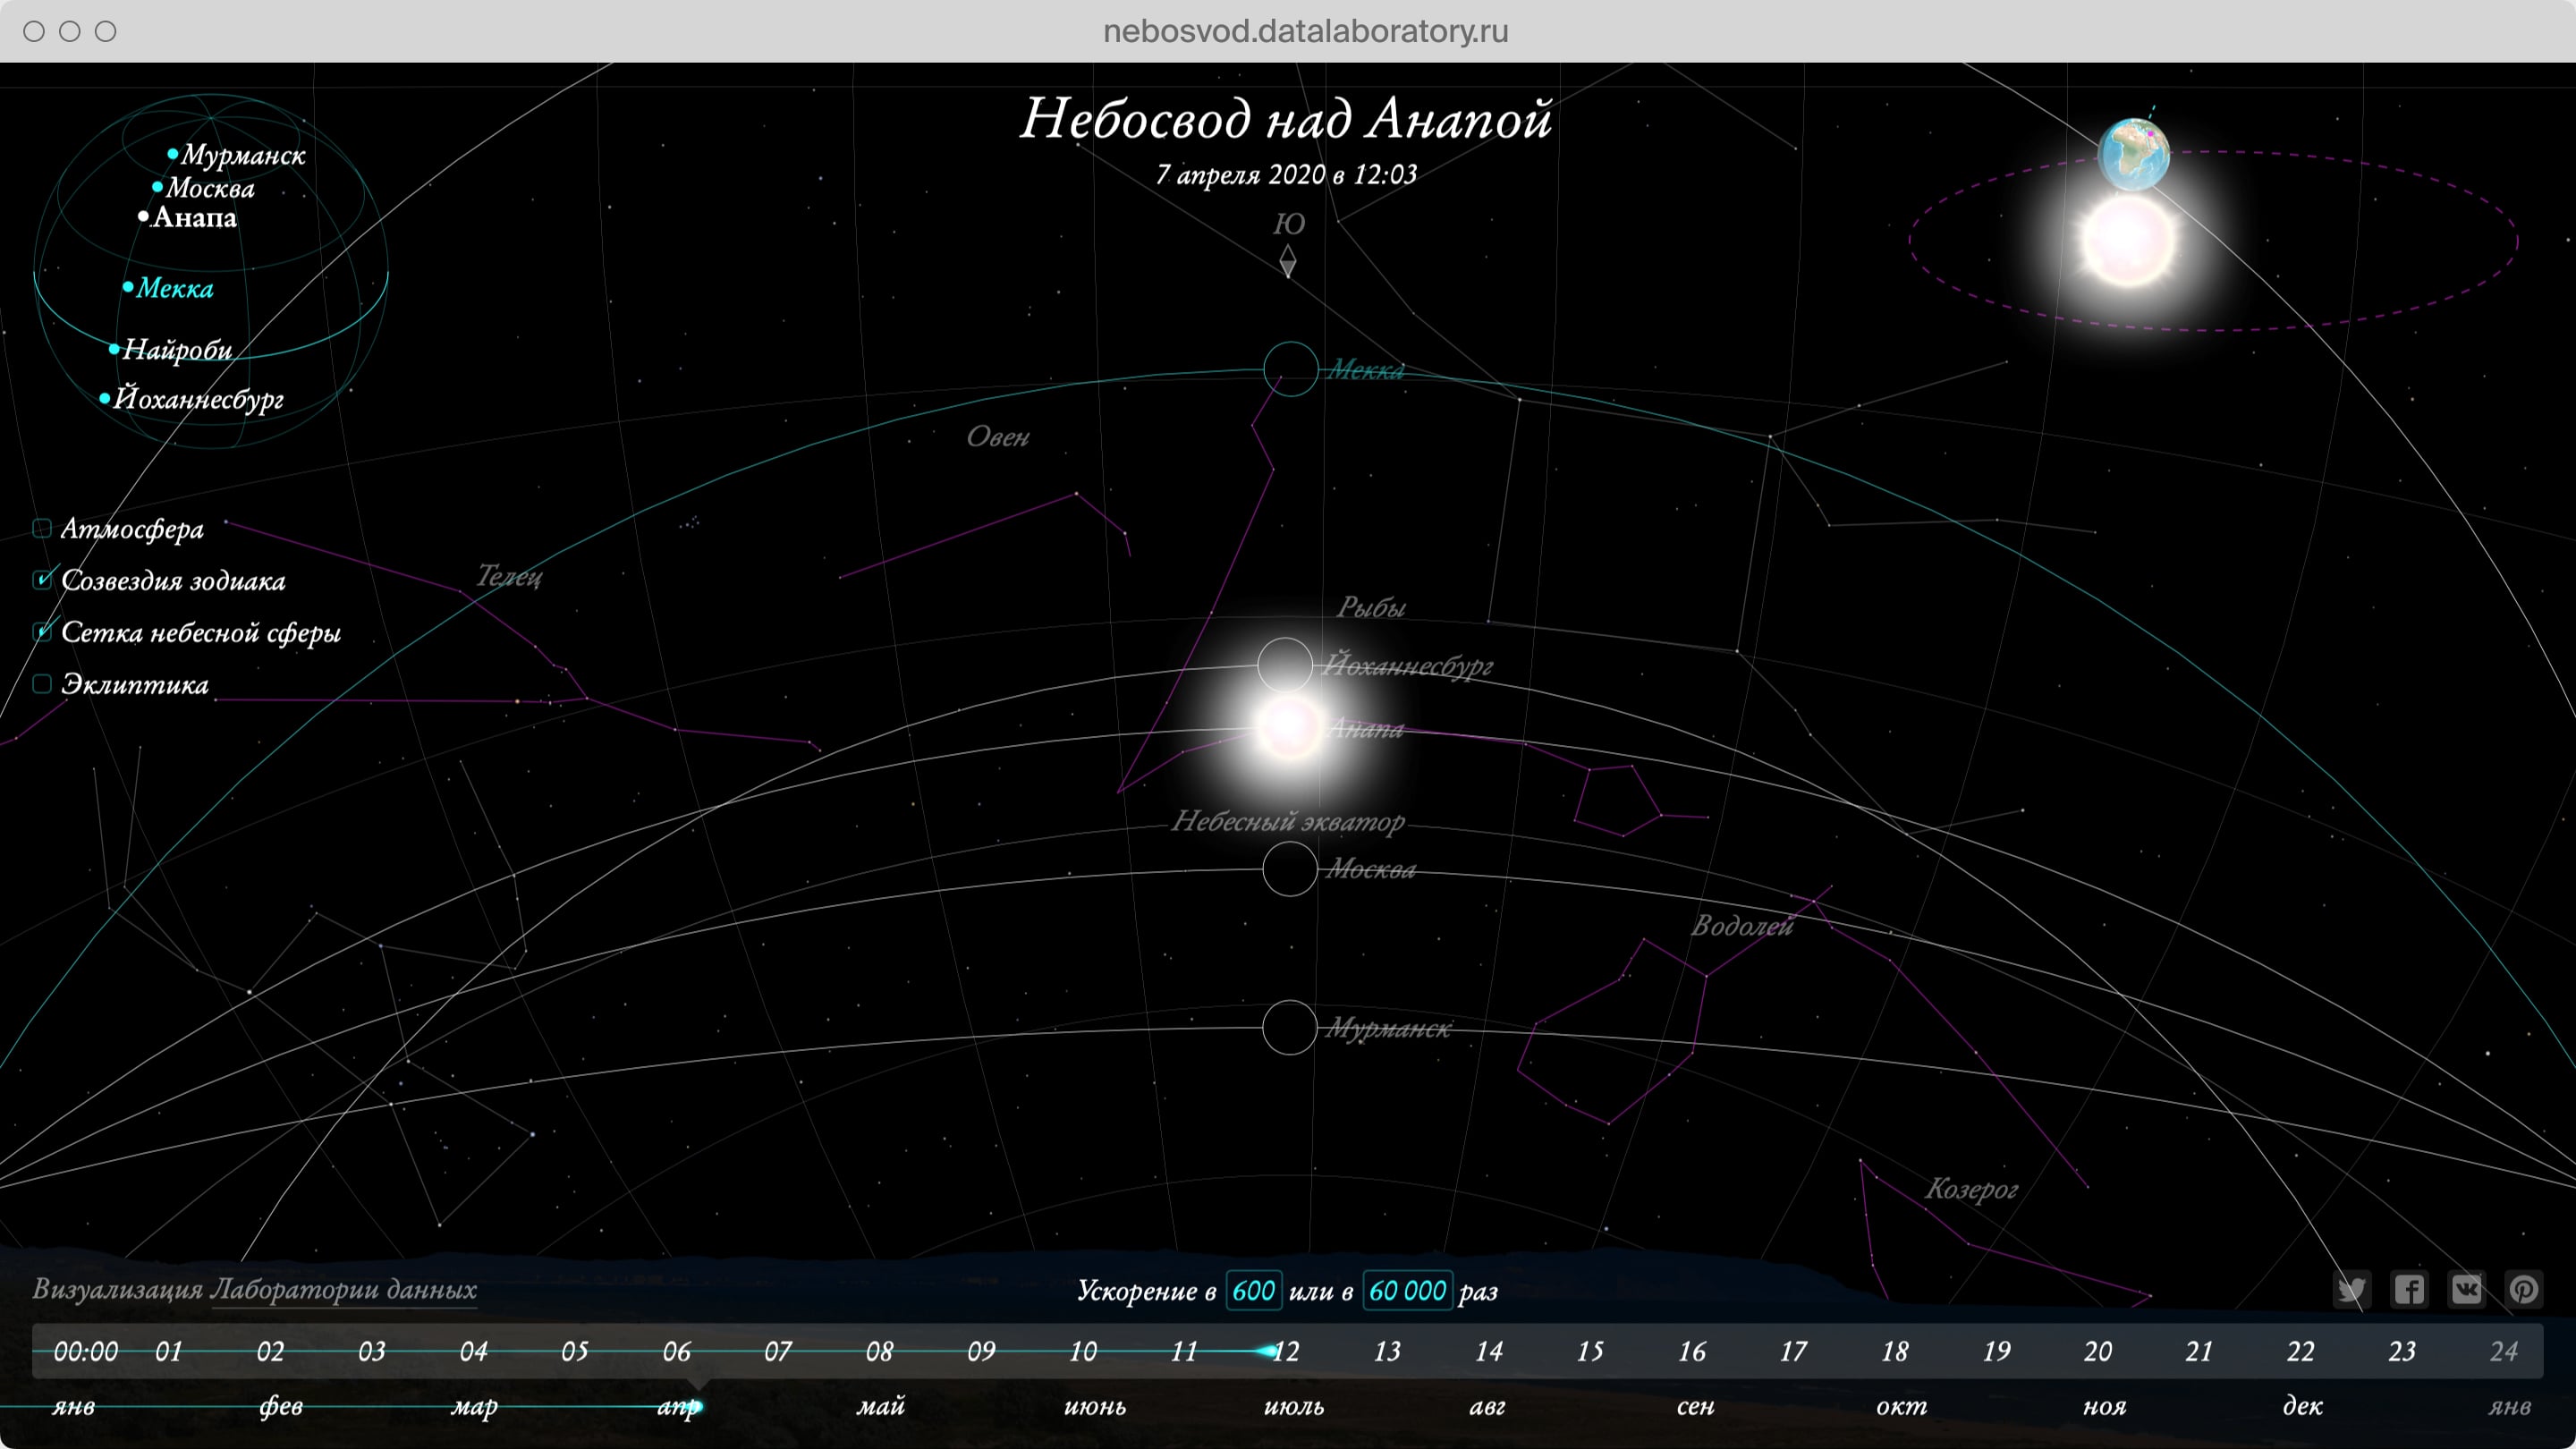
Task: Jump to 00:00 on the hour timeline
Action: 85,1352
